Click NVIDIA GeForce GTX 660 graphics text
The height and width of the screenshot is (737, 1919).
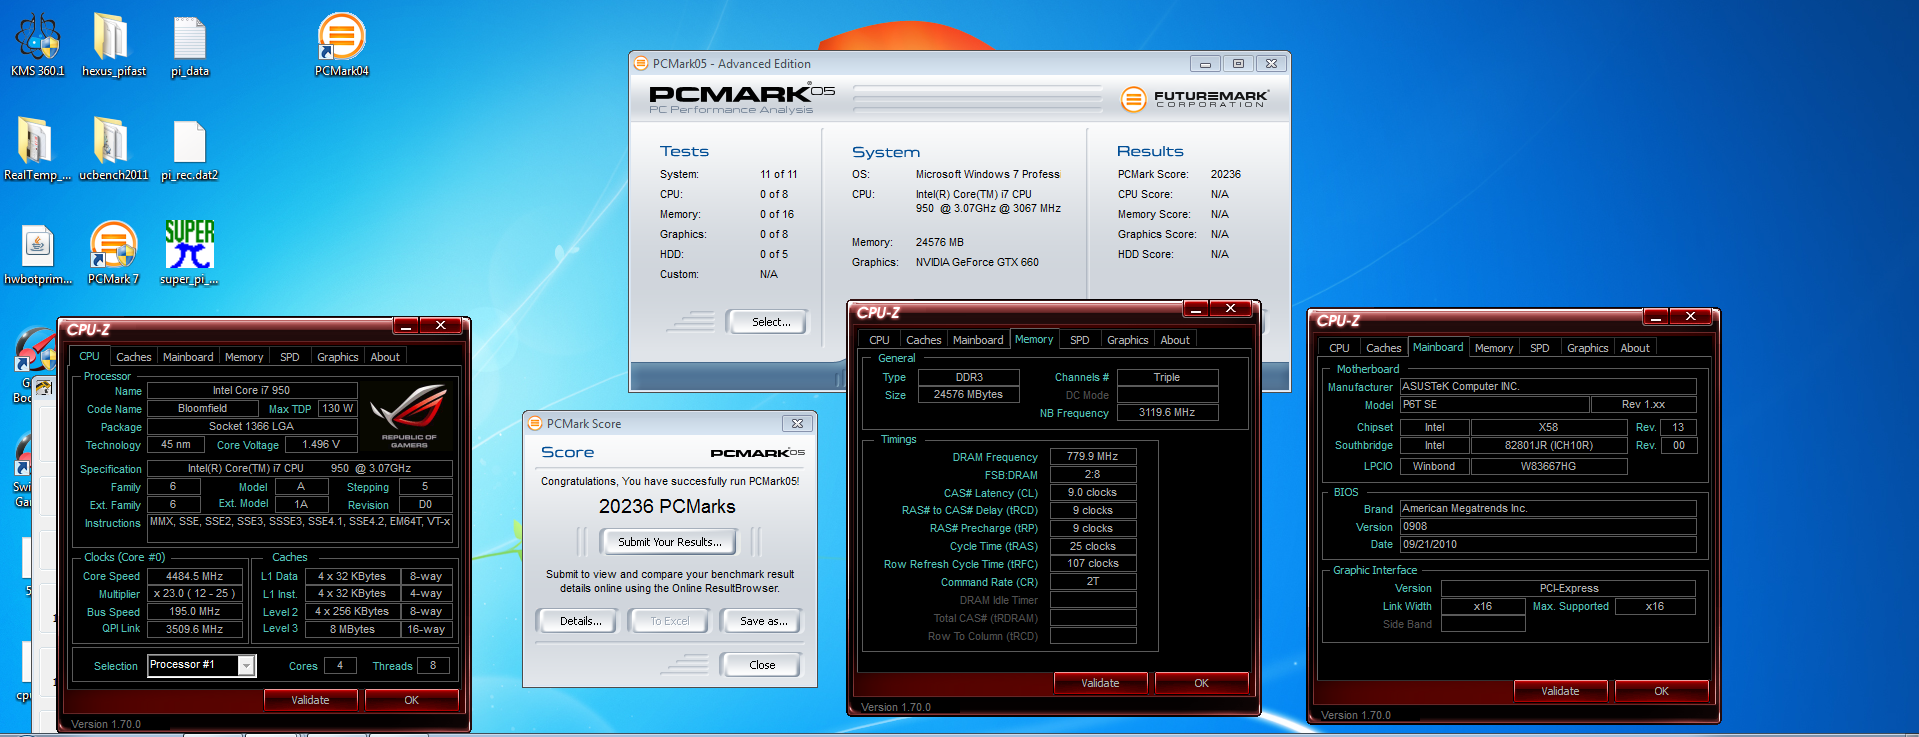click(977, 262)
